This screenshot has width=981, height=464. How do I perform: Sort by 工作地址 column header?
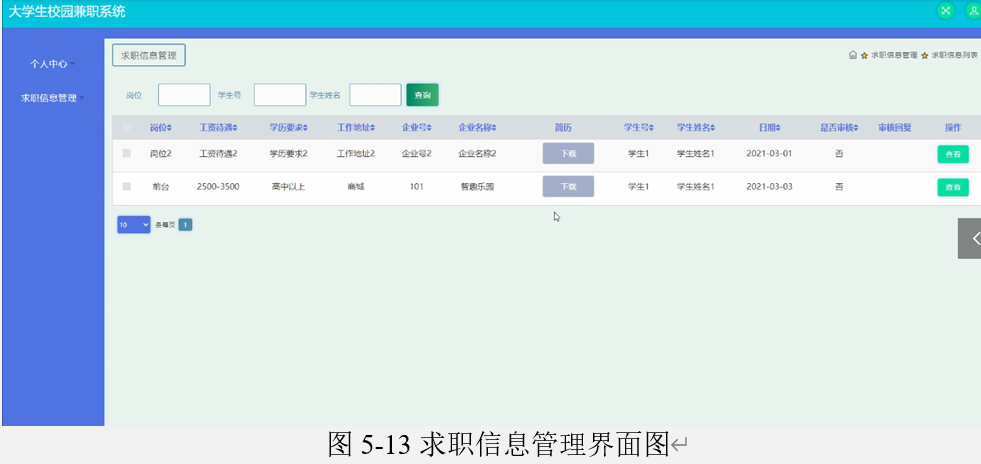click(x=356, y=128)
